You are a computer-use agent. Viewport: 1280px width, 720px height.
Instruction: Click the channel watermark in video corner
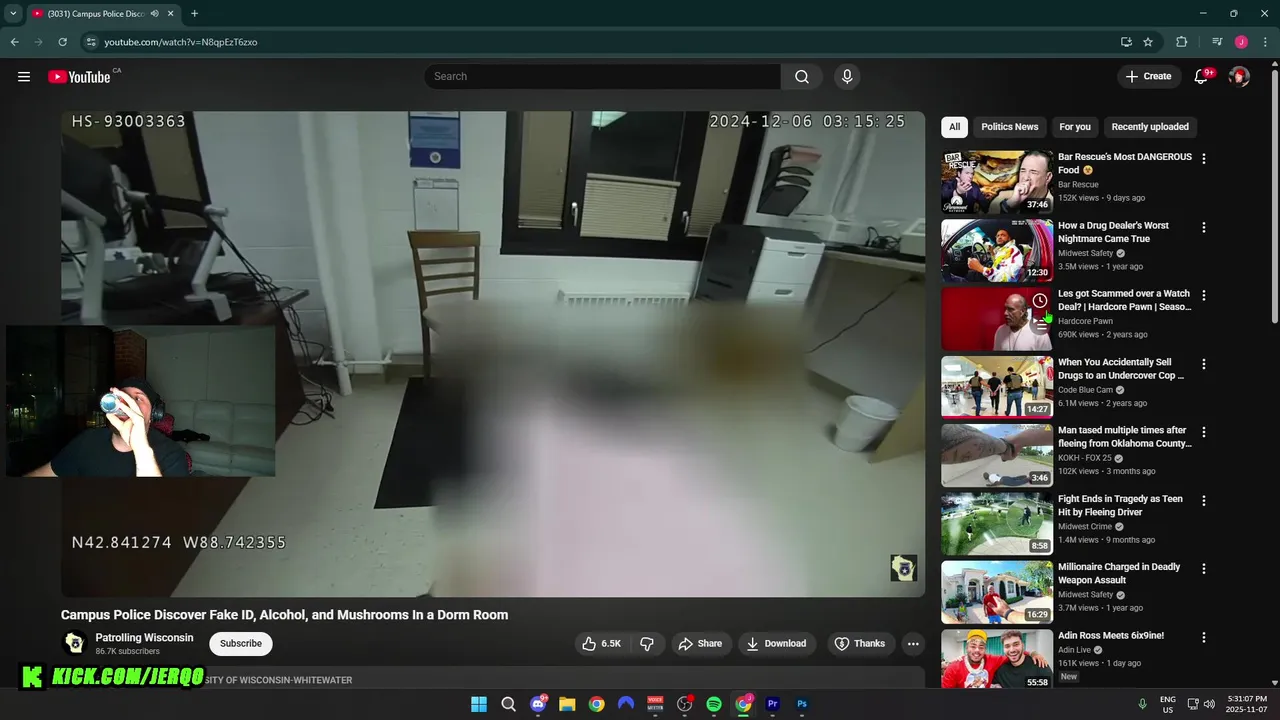pyautogui.click(x=904, y=568)
